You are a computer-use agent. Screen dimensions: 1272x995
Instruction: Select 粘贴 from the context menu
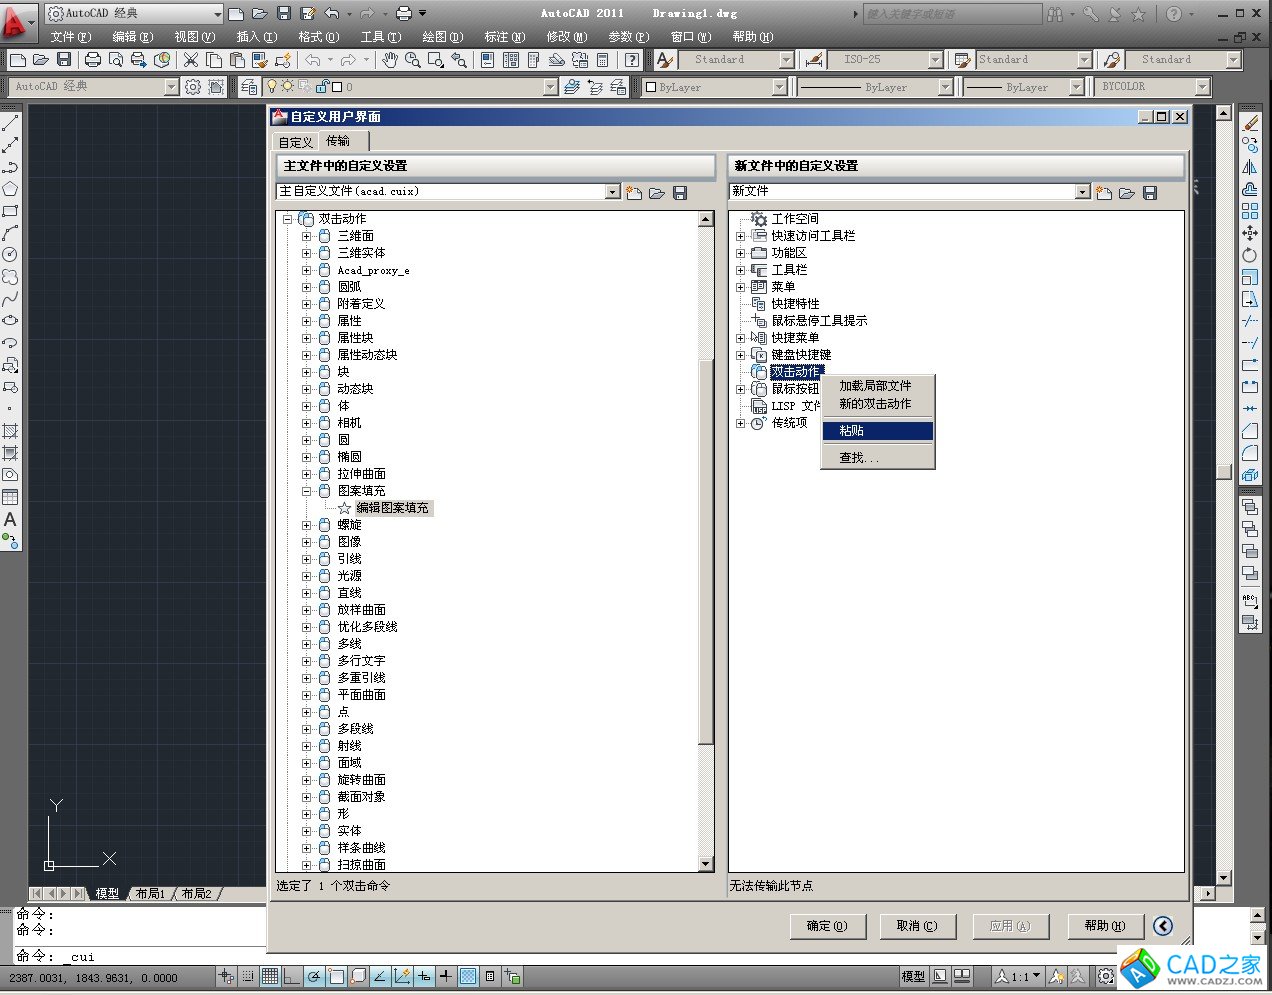pyautogui.click(x=878, y=431)
